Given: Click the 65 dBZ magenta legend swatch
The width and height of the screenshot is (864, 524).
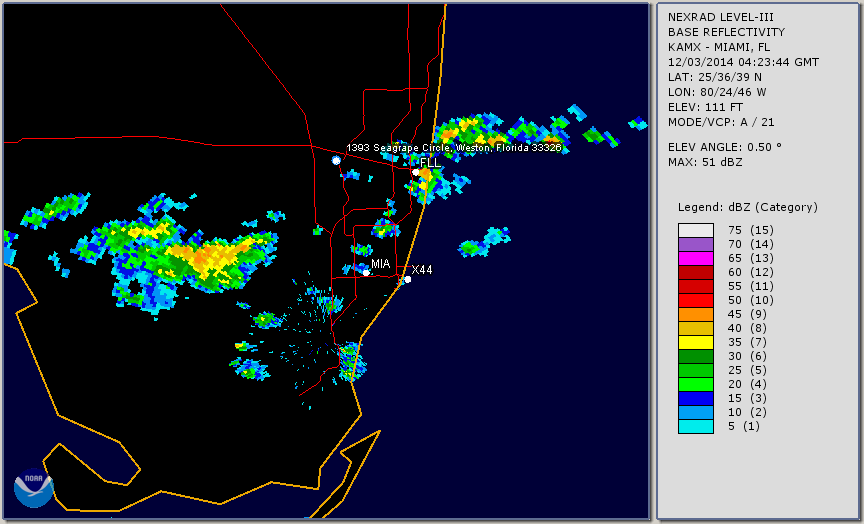Looking at the screenshot, I should click(x=696, y=258).
